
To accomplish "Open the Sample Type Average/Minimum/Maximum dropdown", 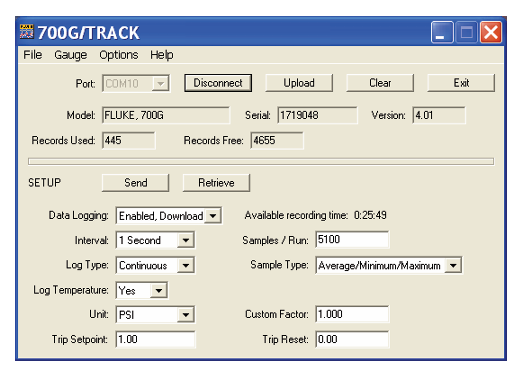I will tap(453, 265).
